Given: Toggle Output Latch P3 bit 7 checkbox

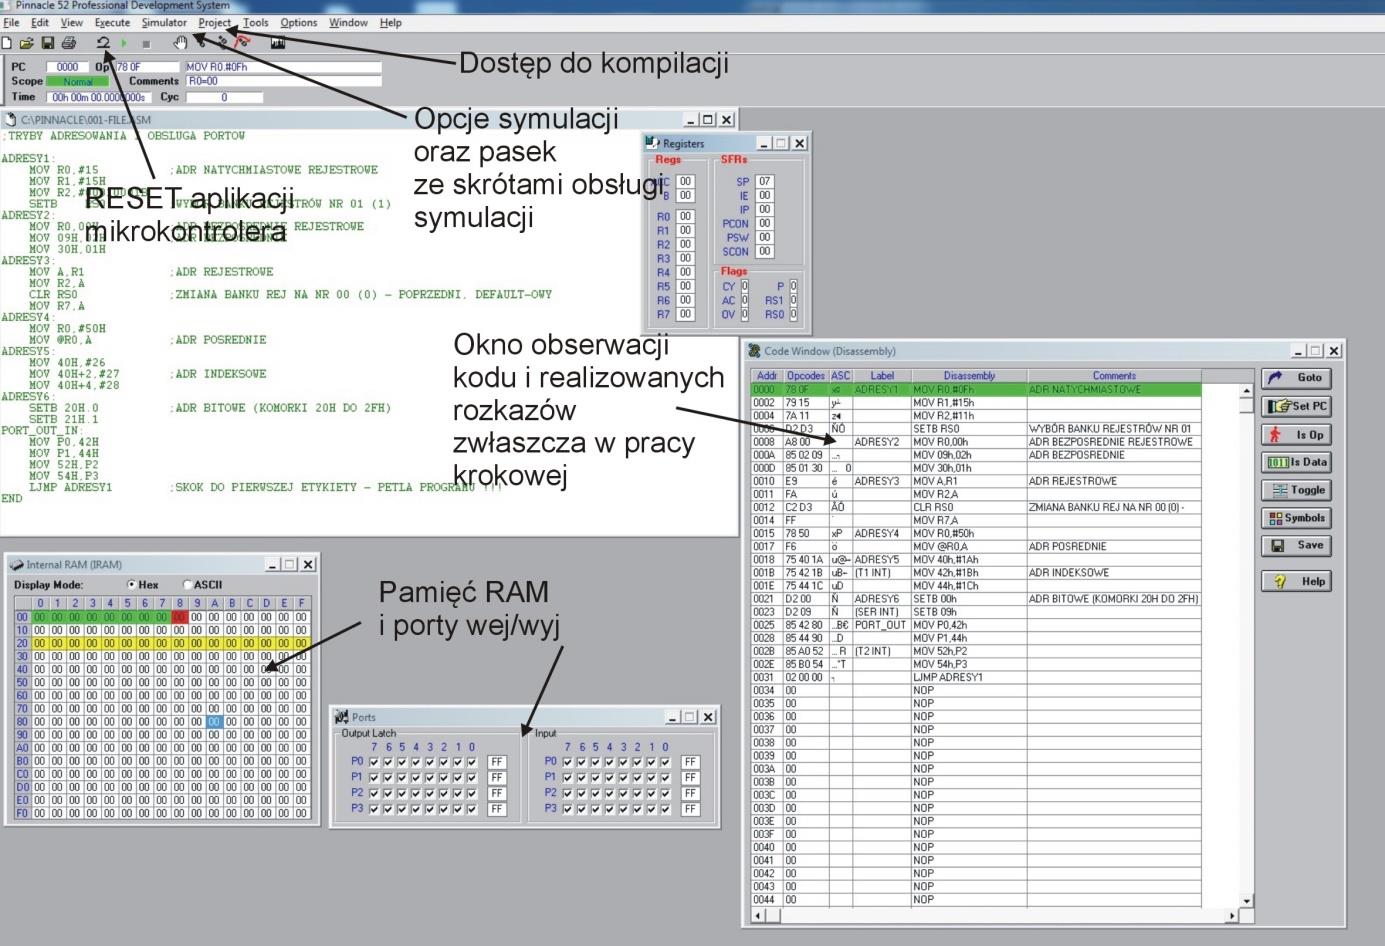Looking at the screenshot, I should 374,810.
